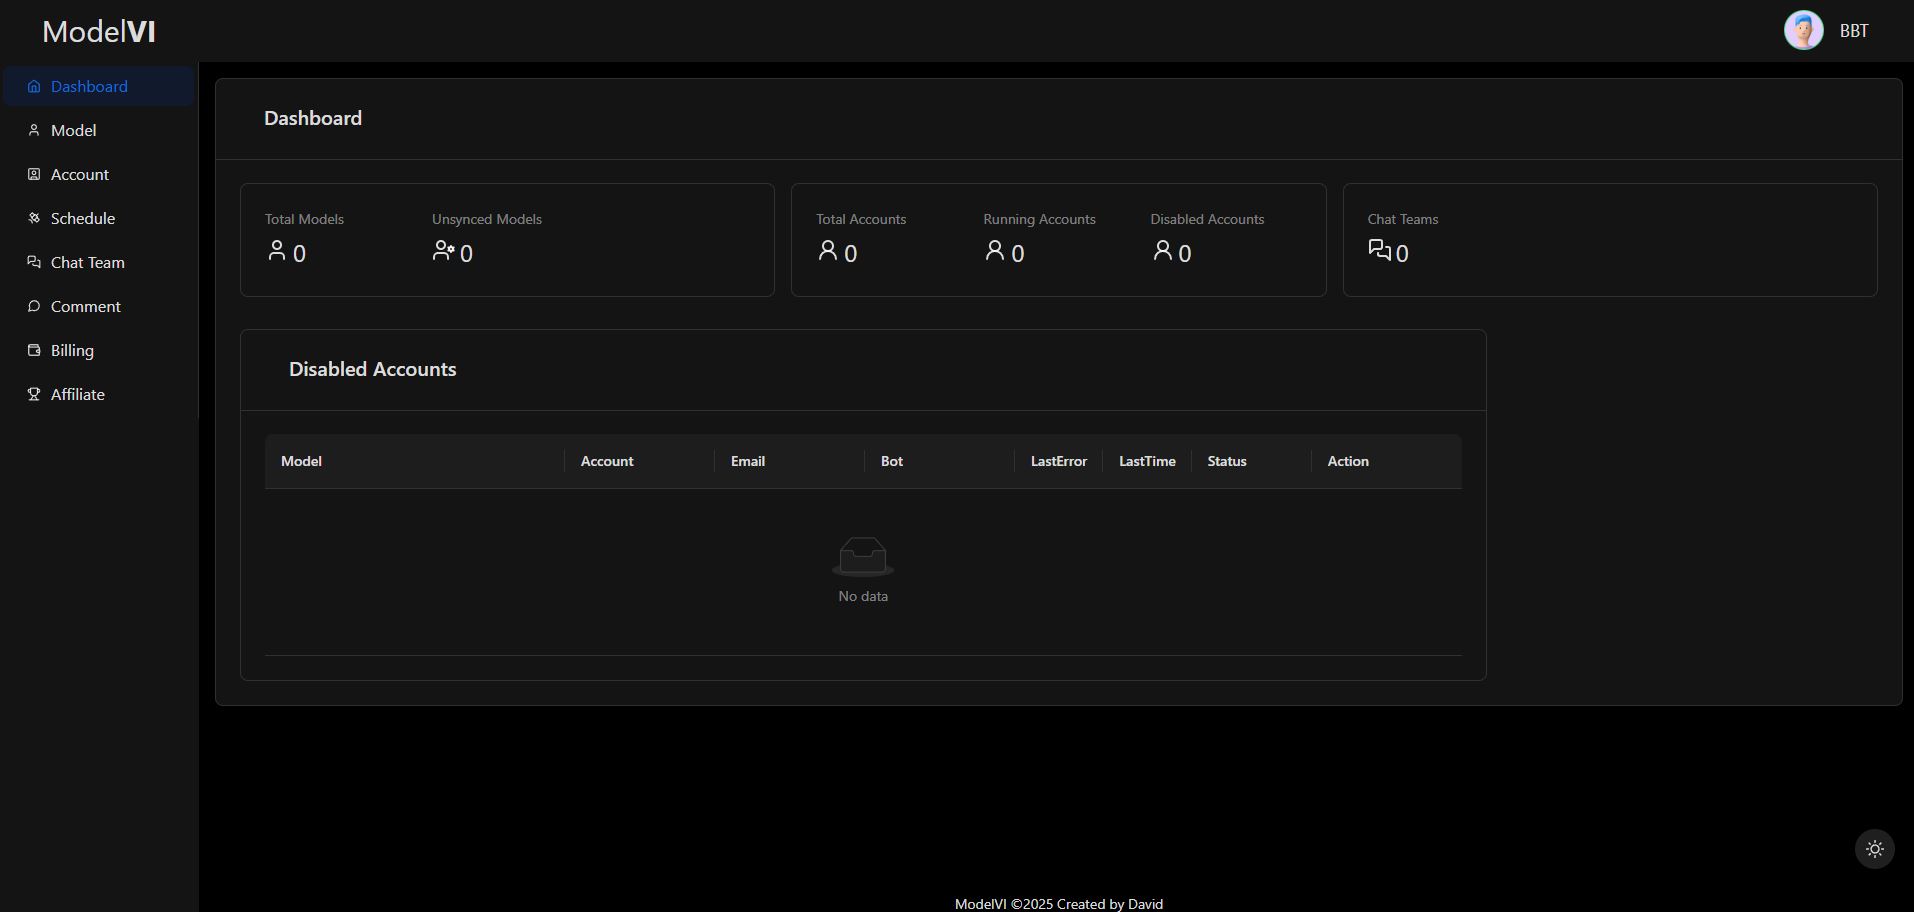Click the Model person icon in sidebar
The image size is (1914, 912).
[34, 131]
